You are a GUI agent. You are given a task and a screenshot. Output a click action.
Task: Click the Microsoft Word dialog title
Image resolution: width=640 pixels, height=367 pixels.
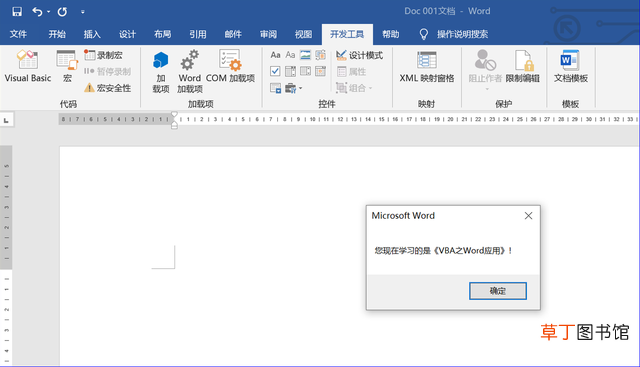tap(403, 216)
